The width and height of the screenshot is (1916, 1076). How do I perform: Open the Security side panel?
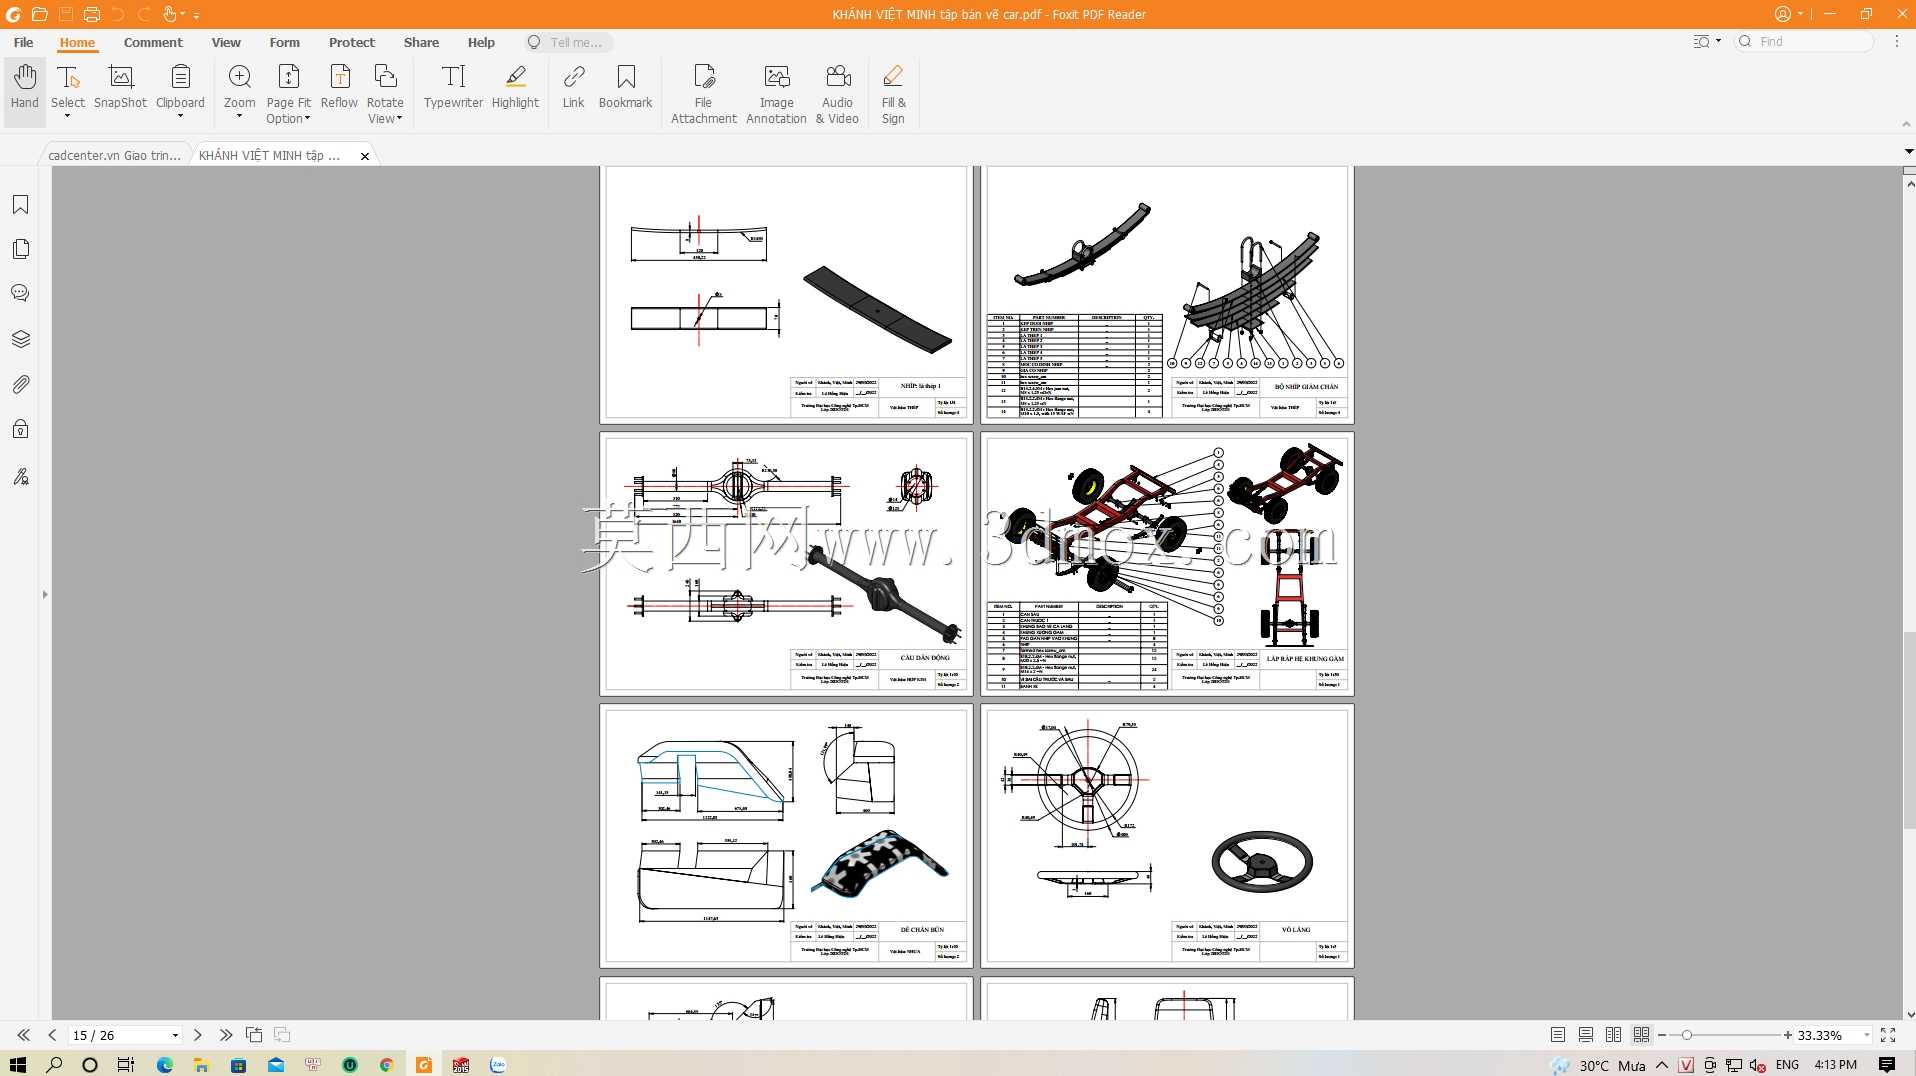tap(20, 429)
